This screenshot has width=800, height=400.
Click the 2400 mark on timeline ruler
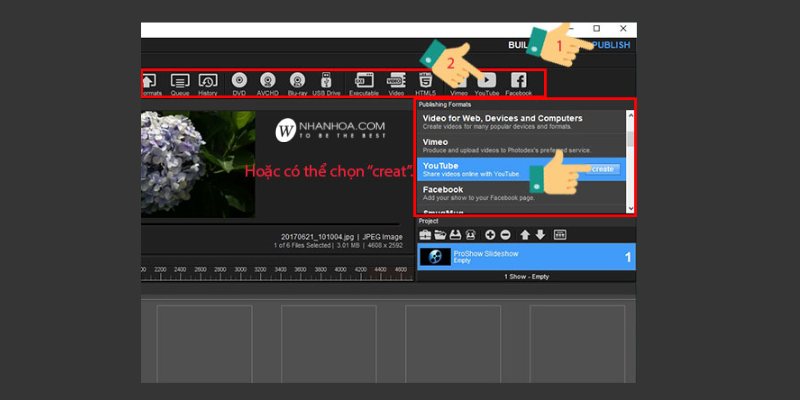(180, 269)
